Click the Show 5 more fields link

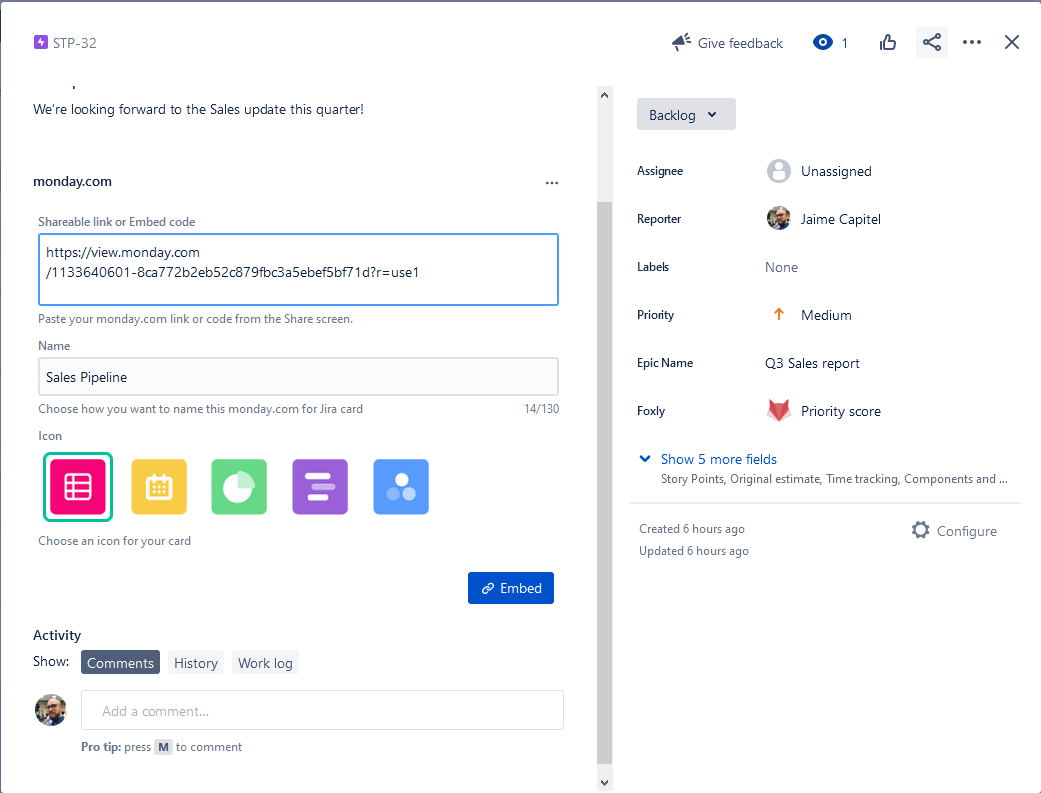[x=718, y=459]
